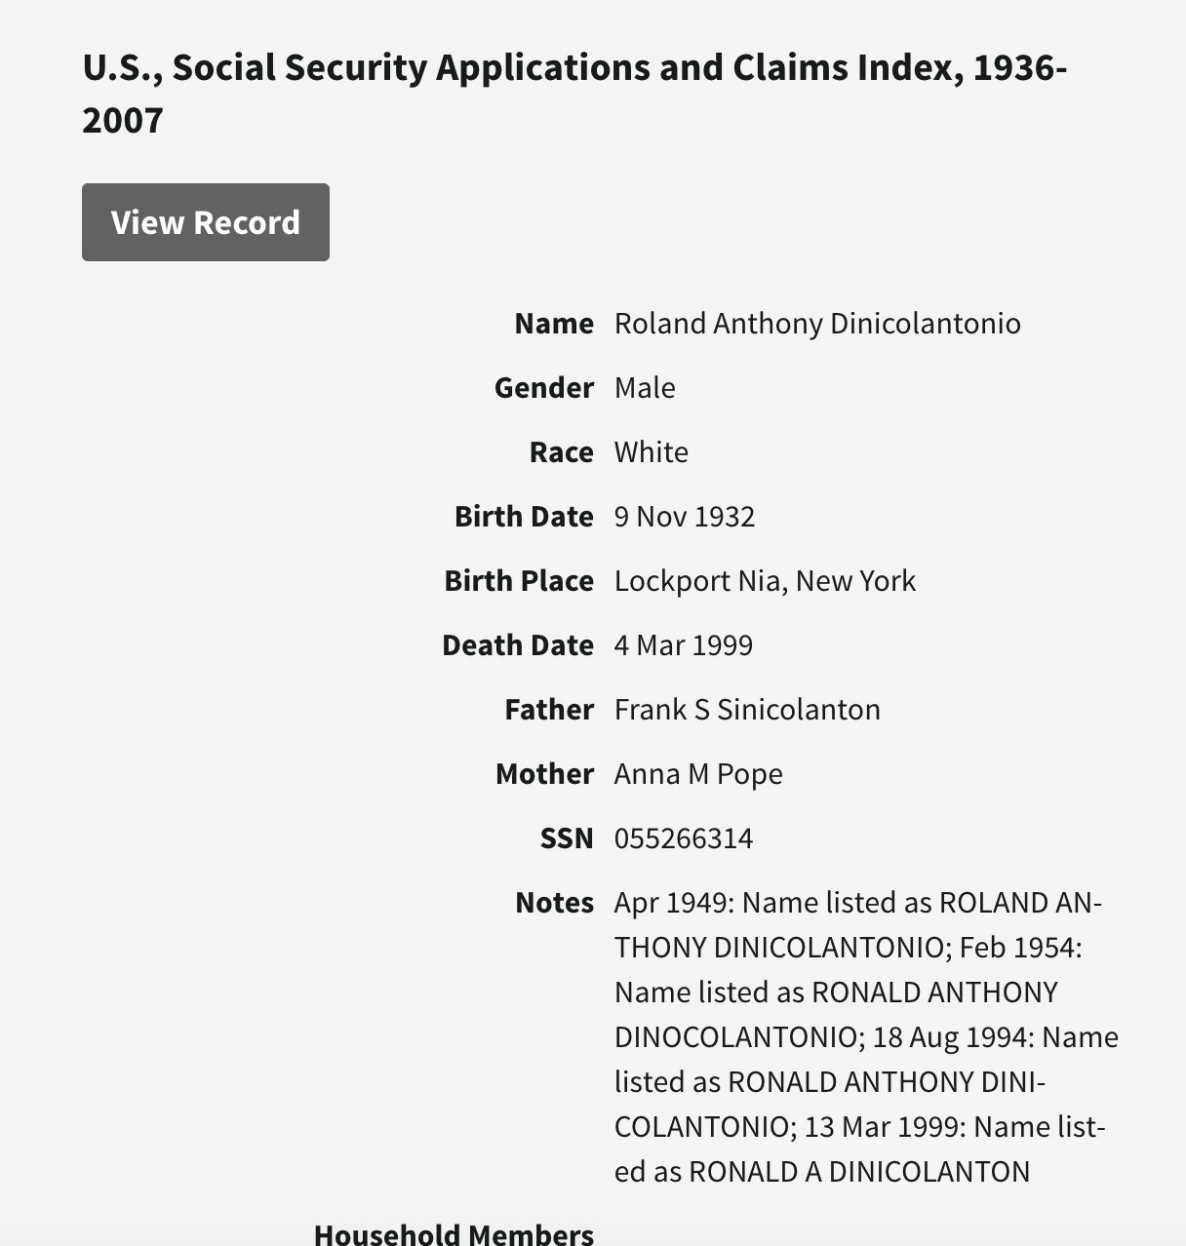The image size is (1186, 1246).
Task: Click father name Frank S Sinicolanton
Action: click(x=747, y=710)
